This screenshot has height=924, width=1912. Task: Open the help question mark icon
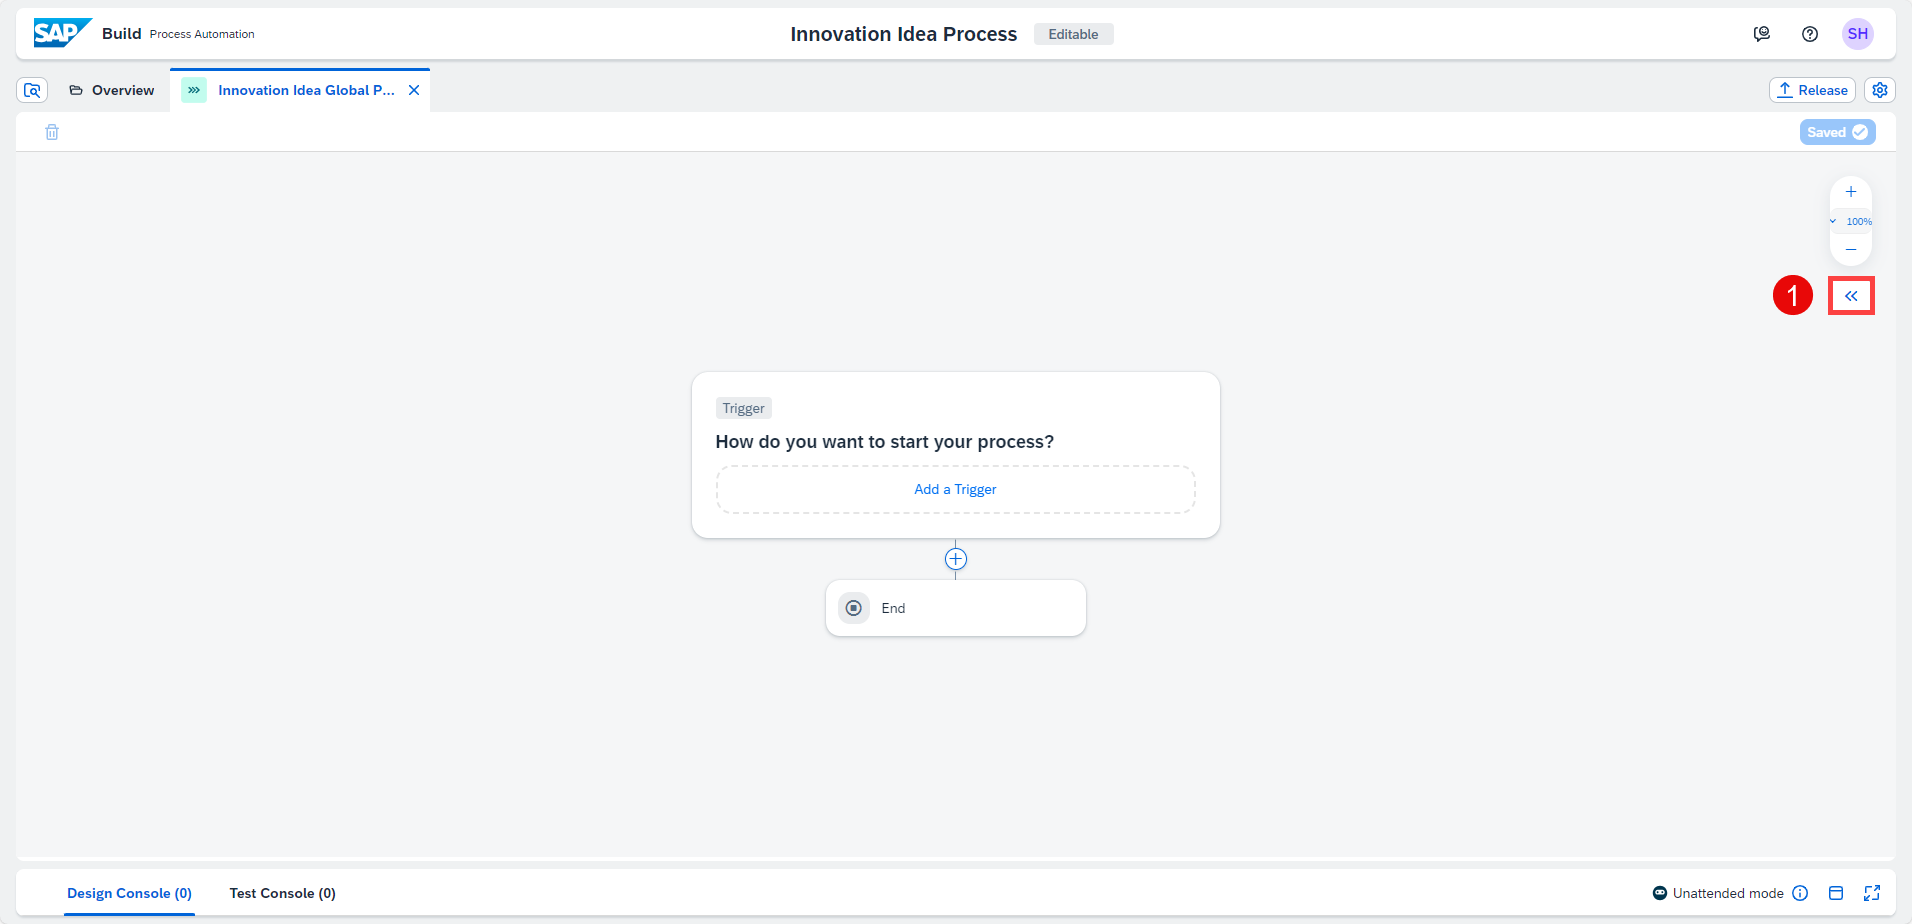pyautogui.click(x=1810, y=34)
